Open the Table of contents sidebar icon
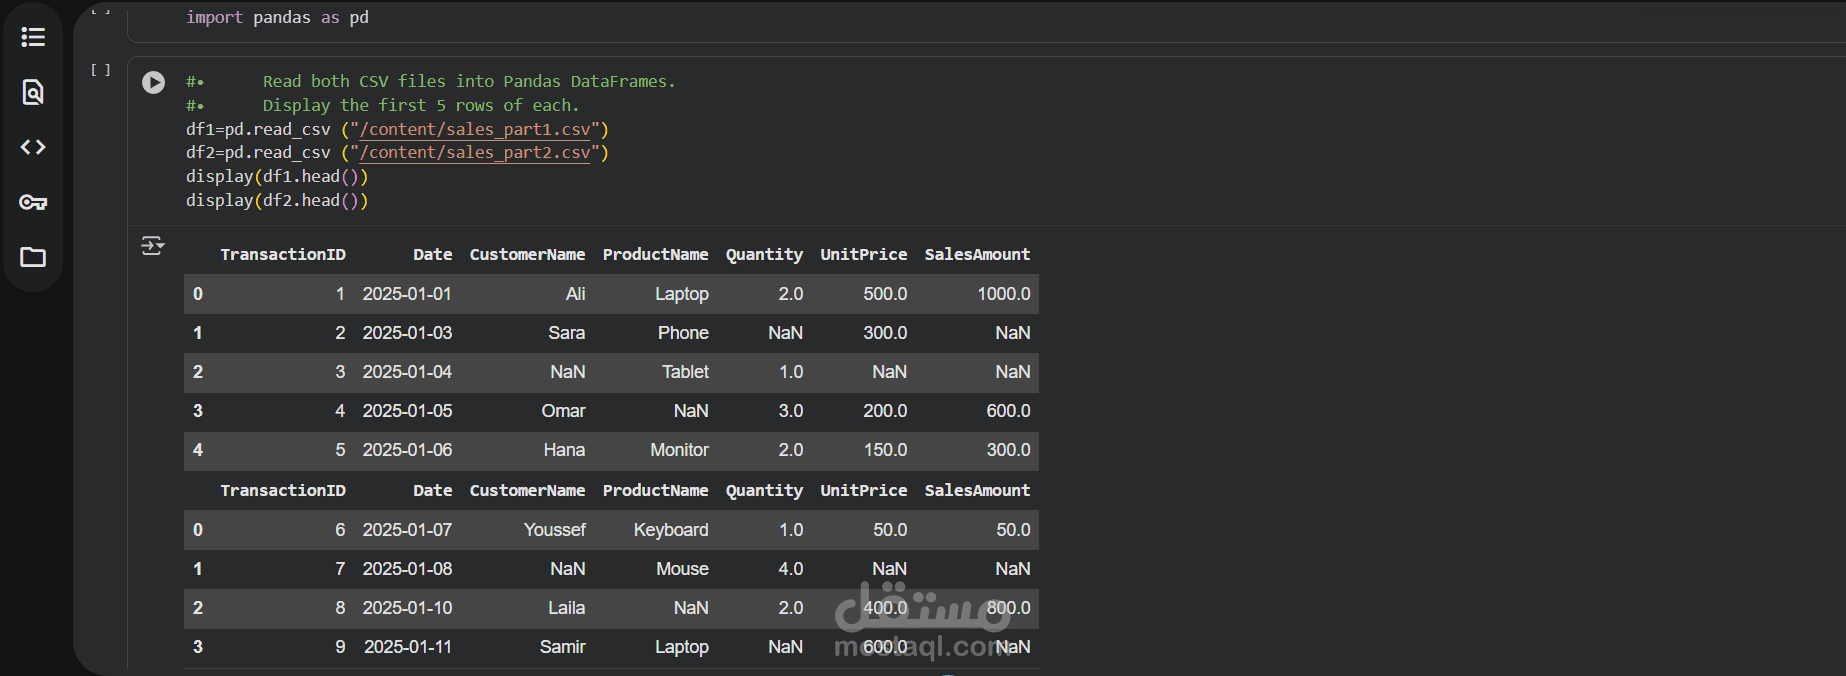 tap(33, 38)
